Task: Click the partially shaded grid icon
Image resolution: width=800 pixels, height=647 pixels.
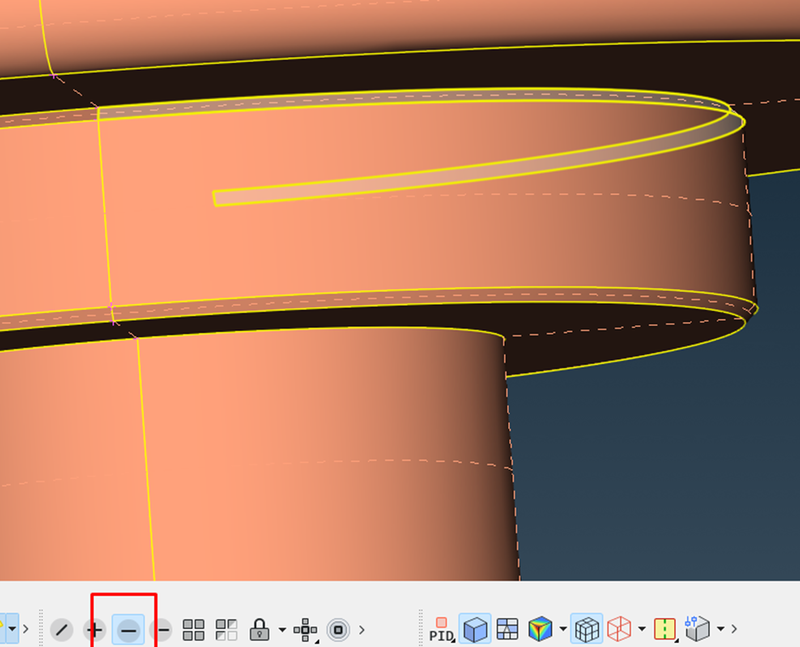Action: pos(226,630)
